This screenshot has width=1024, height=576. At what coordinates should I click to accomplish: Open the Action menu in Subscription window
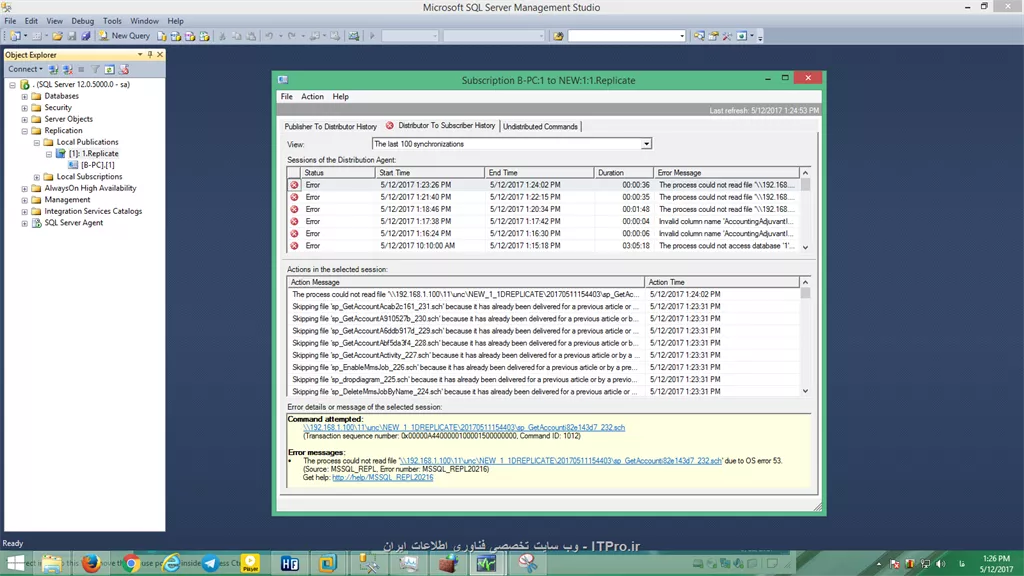pos(312,97)
